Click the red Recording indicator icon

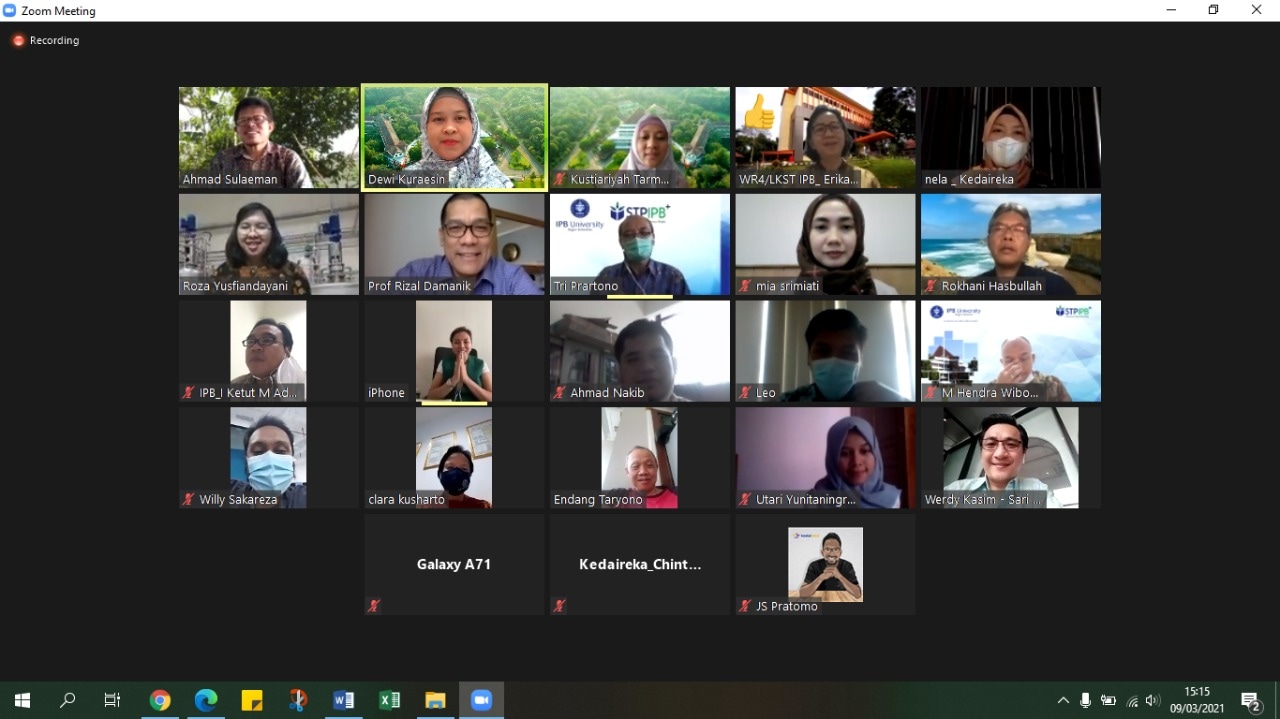[18, 41]
